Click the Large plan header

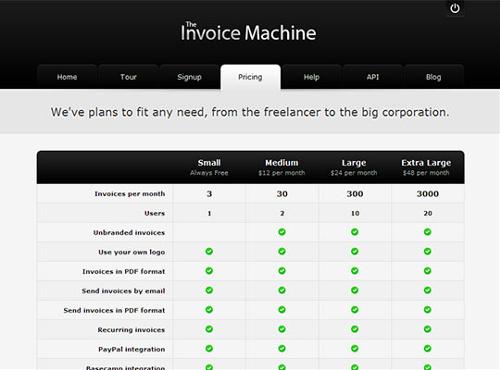click(x=354, y=167)
